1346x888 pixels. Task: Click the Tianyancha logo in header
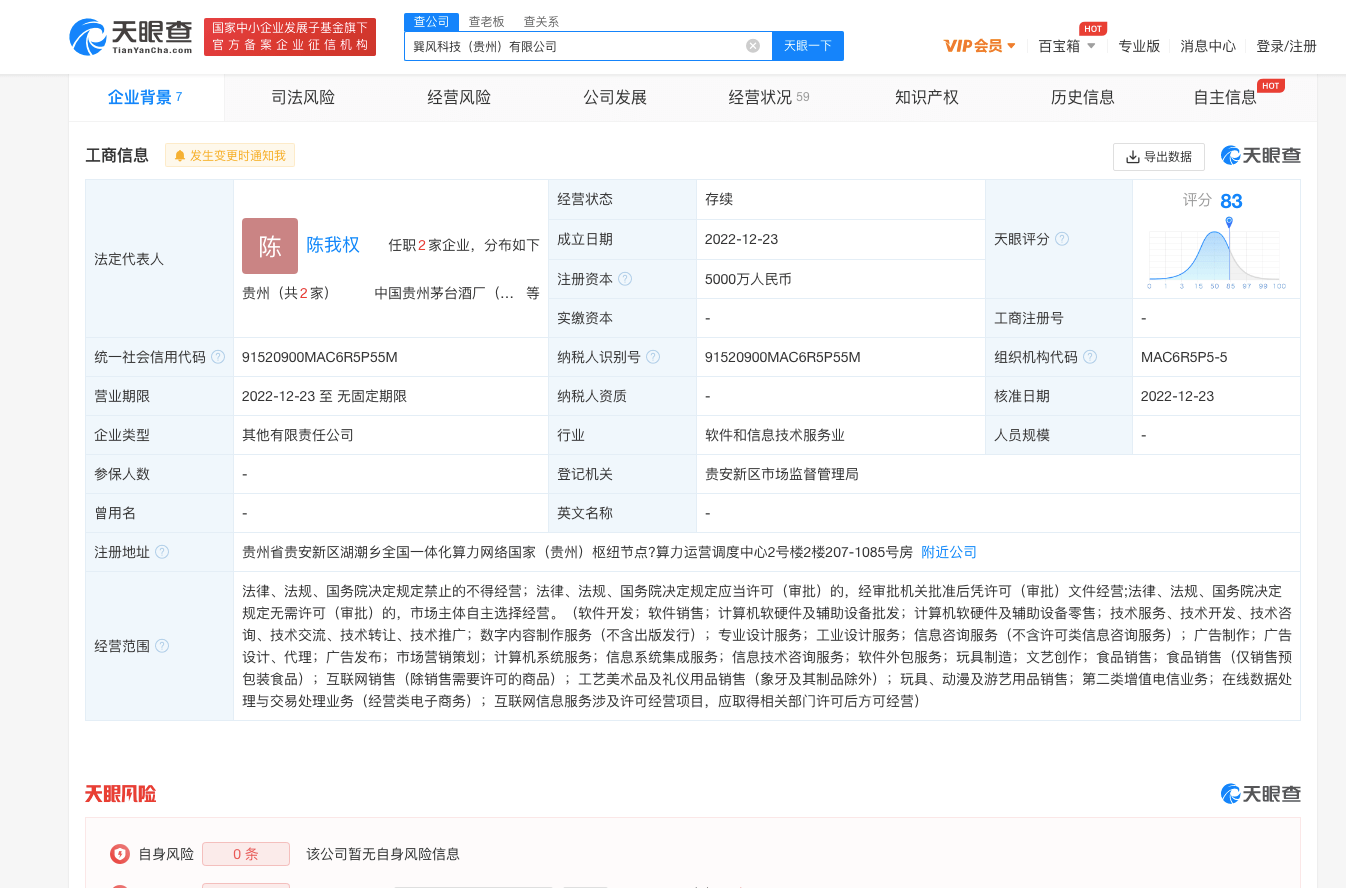131,37
